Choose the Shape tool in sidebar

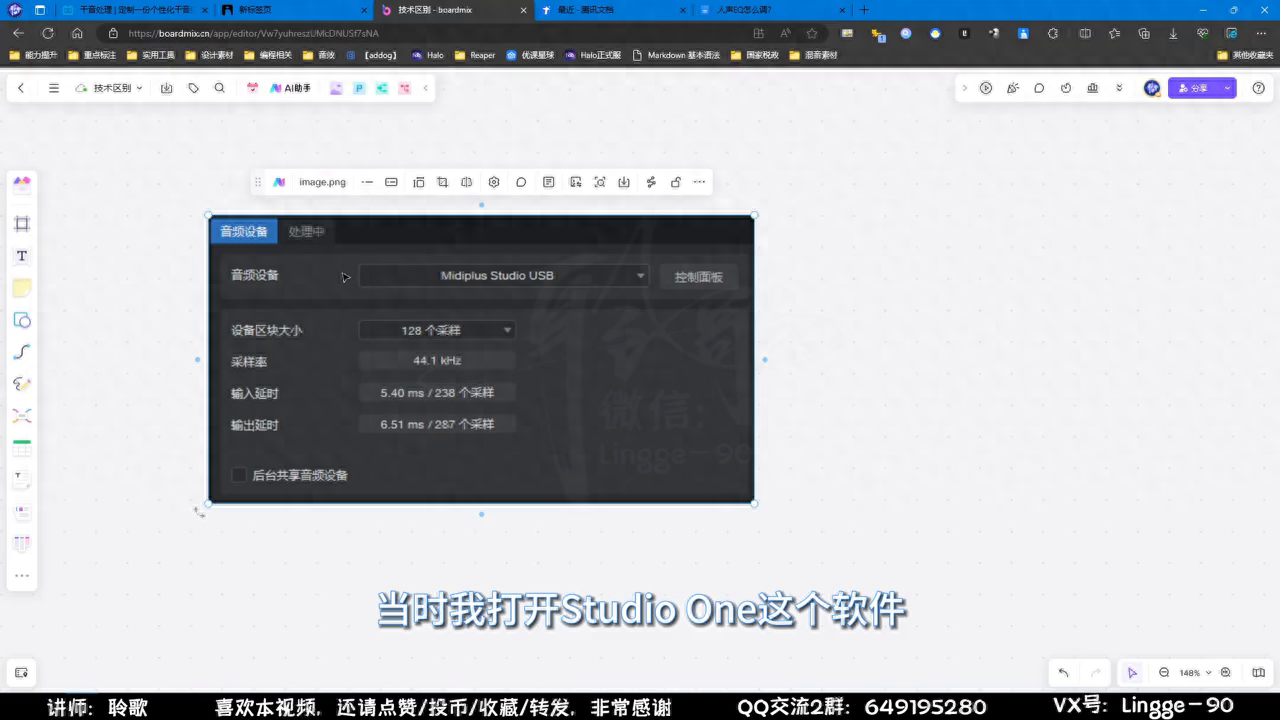21,320
